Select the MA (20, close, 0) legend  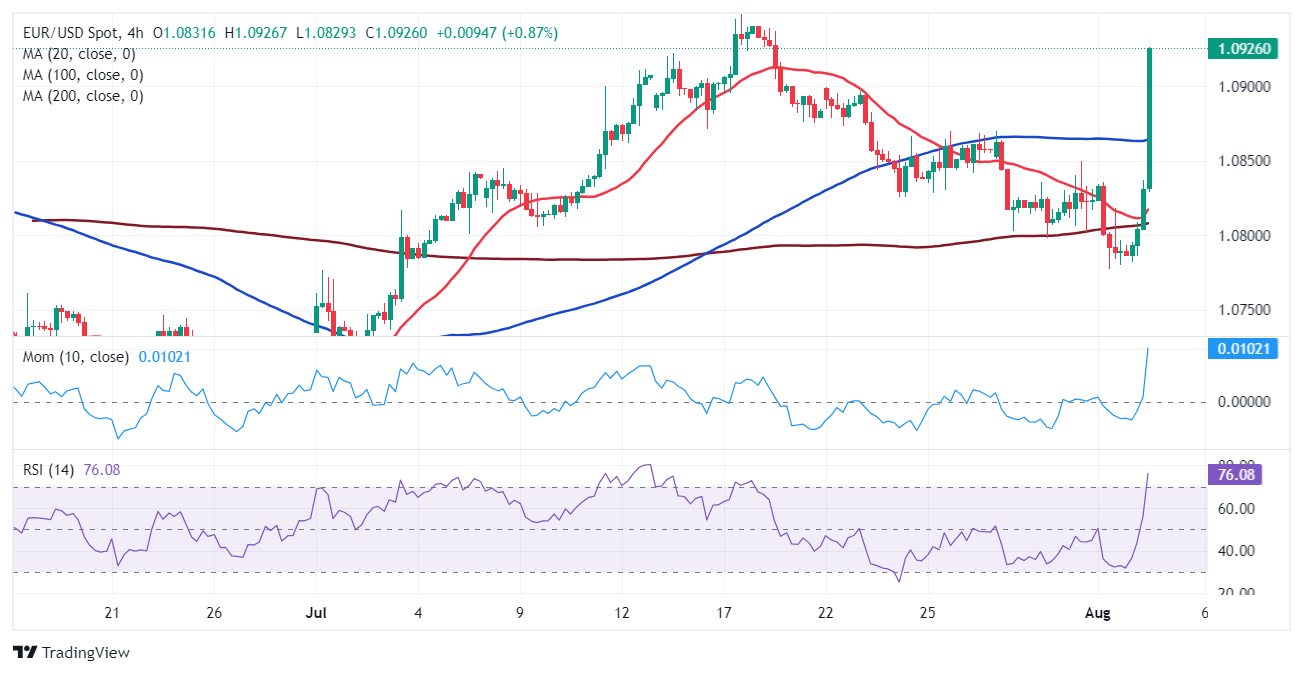(79, 54)
